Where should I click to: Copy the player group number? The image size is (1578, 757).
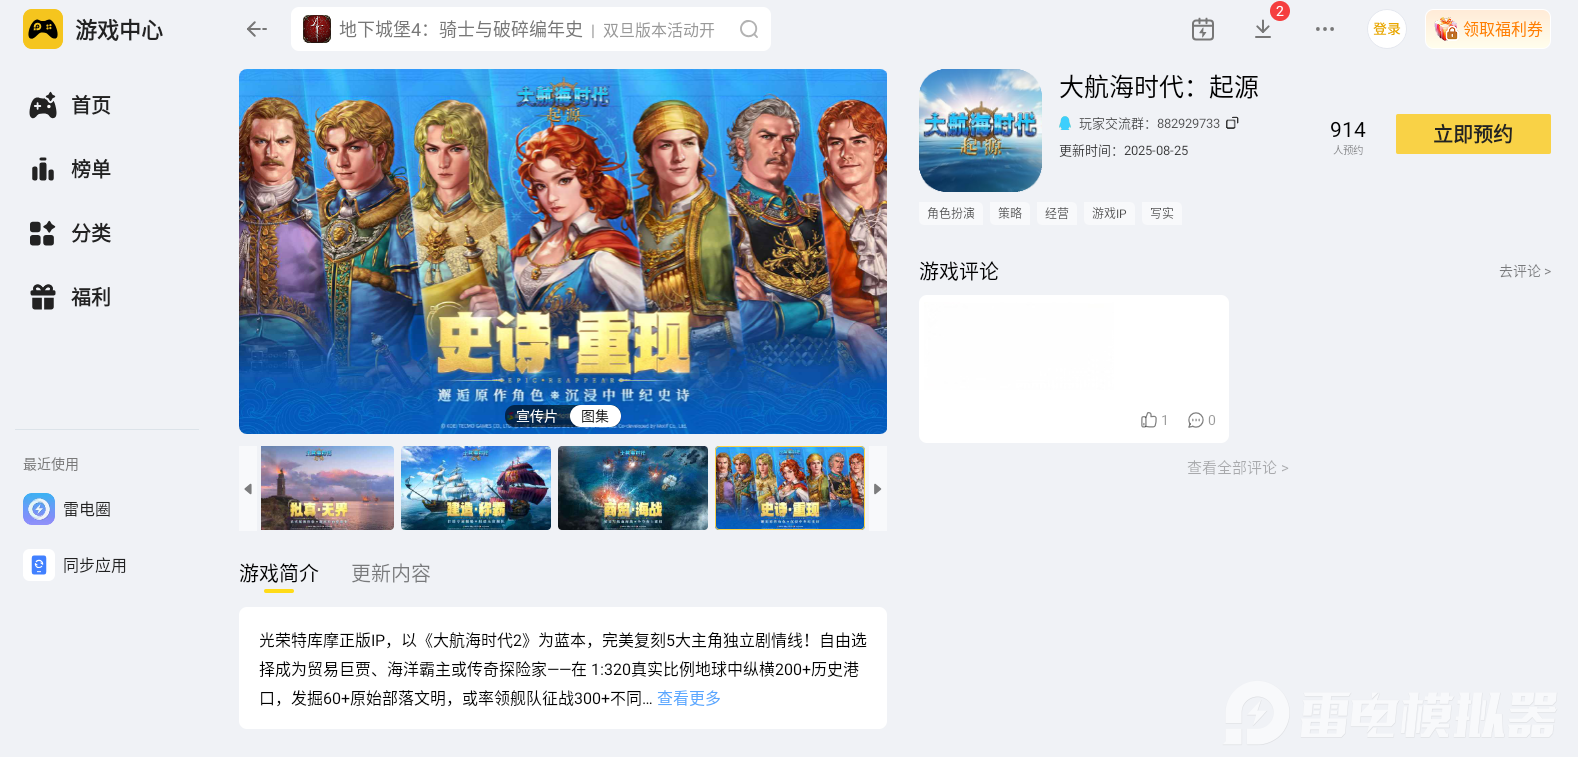1232,123
